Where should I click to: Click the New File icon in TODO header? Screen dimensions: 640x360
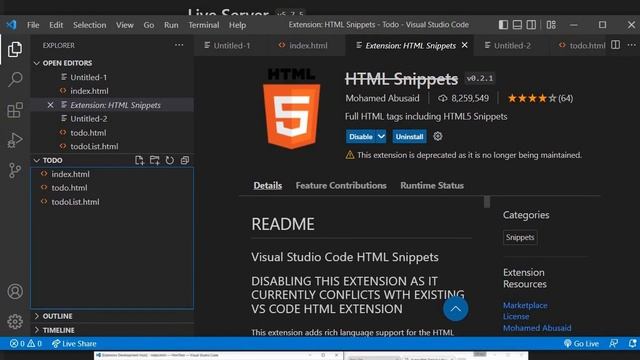(x=139, y=160)
